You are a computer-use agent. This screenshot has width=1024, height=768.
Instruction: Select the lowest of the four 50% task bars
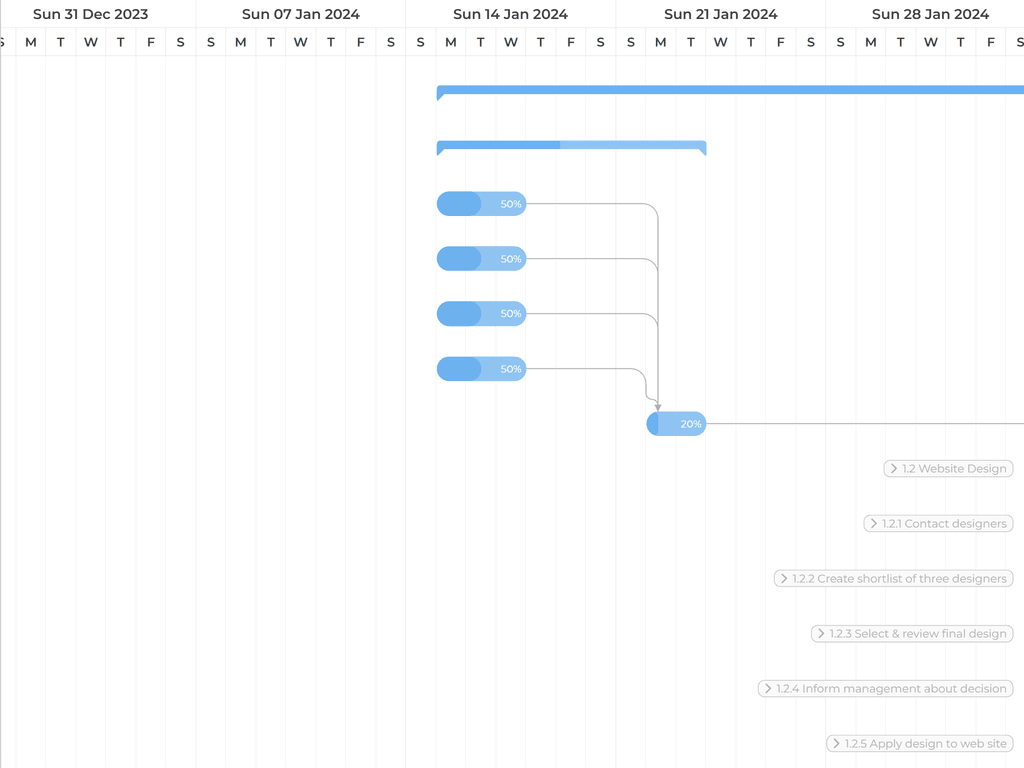[481, 369]
